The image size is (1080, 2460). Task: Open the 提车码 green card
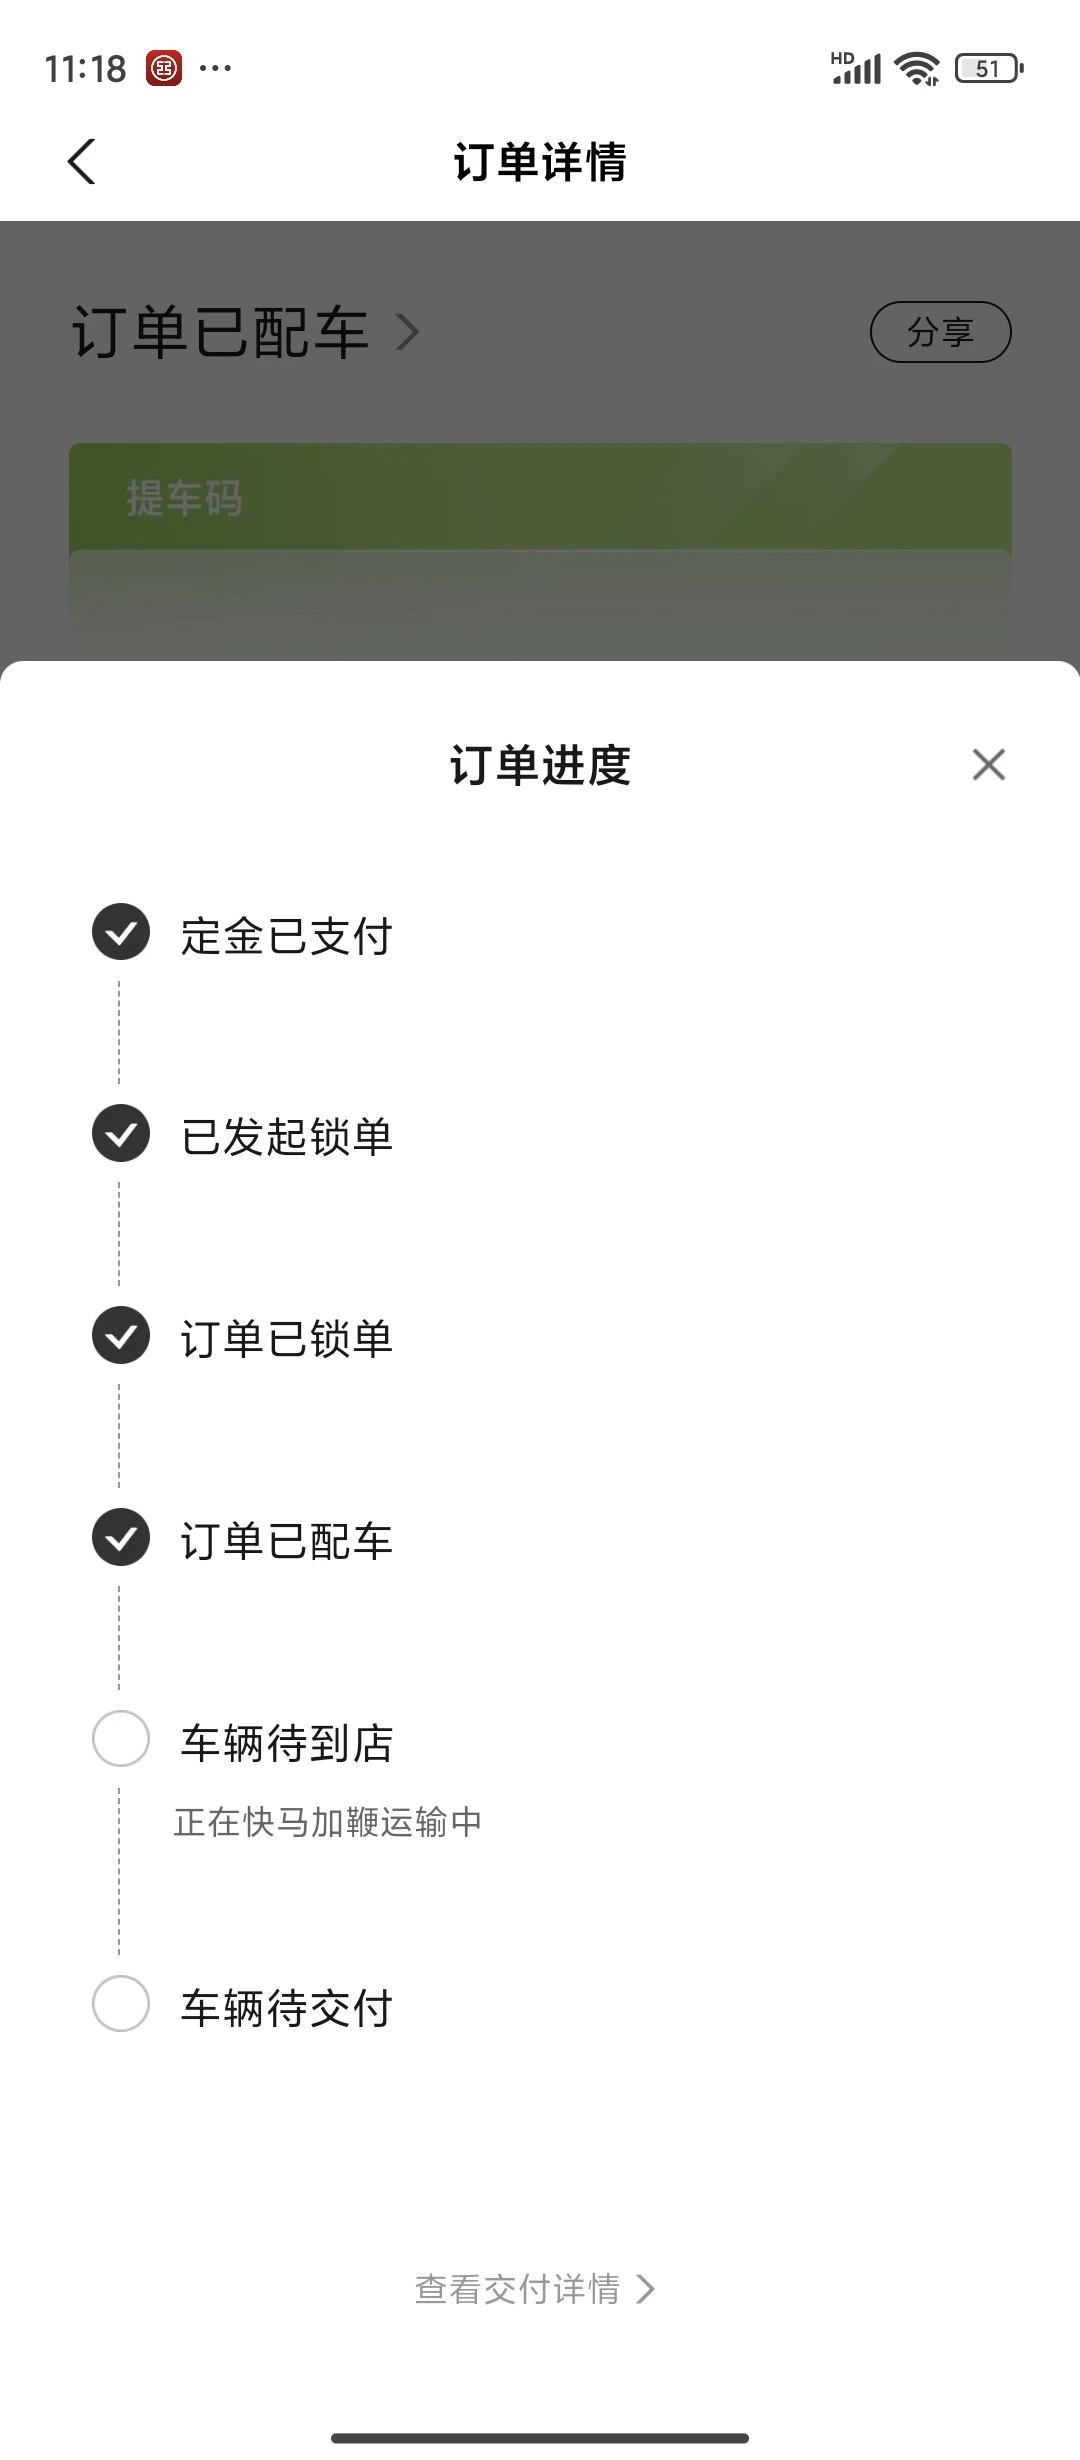(540, 551)
